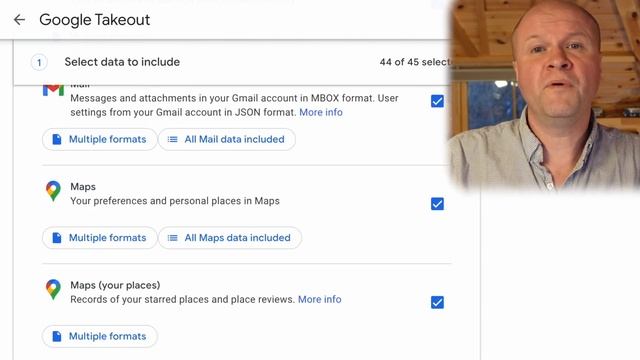640x360 pixels.
Task: Click the step 1 circle icon
Action: pos(39,62)
